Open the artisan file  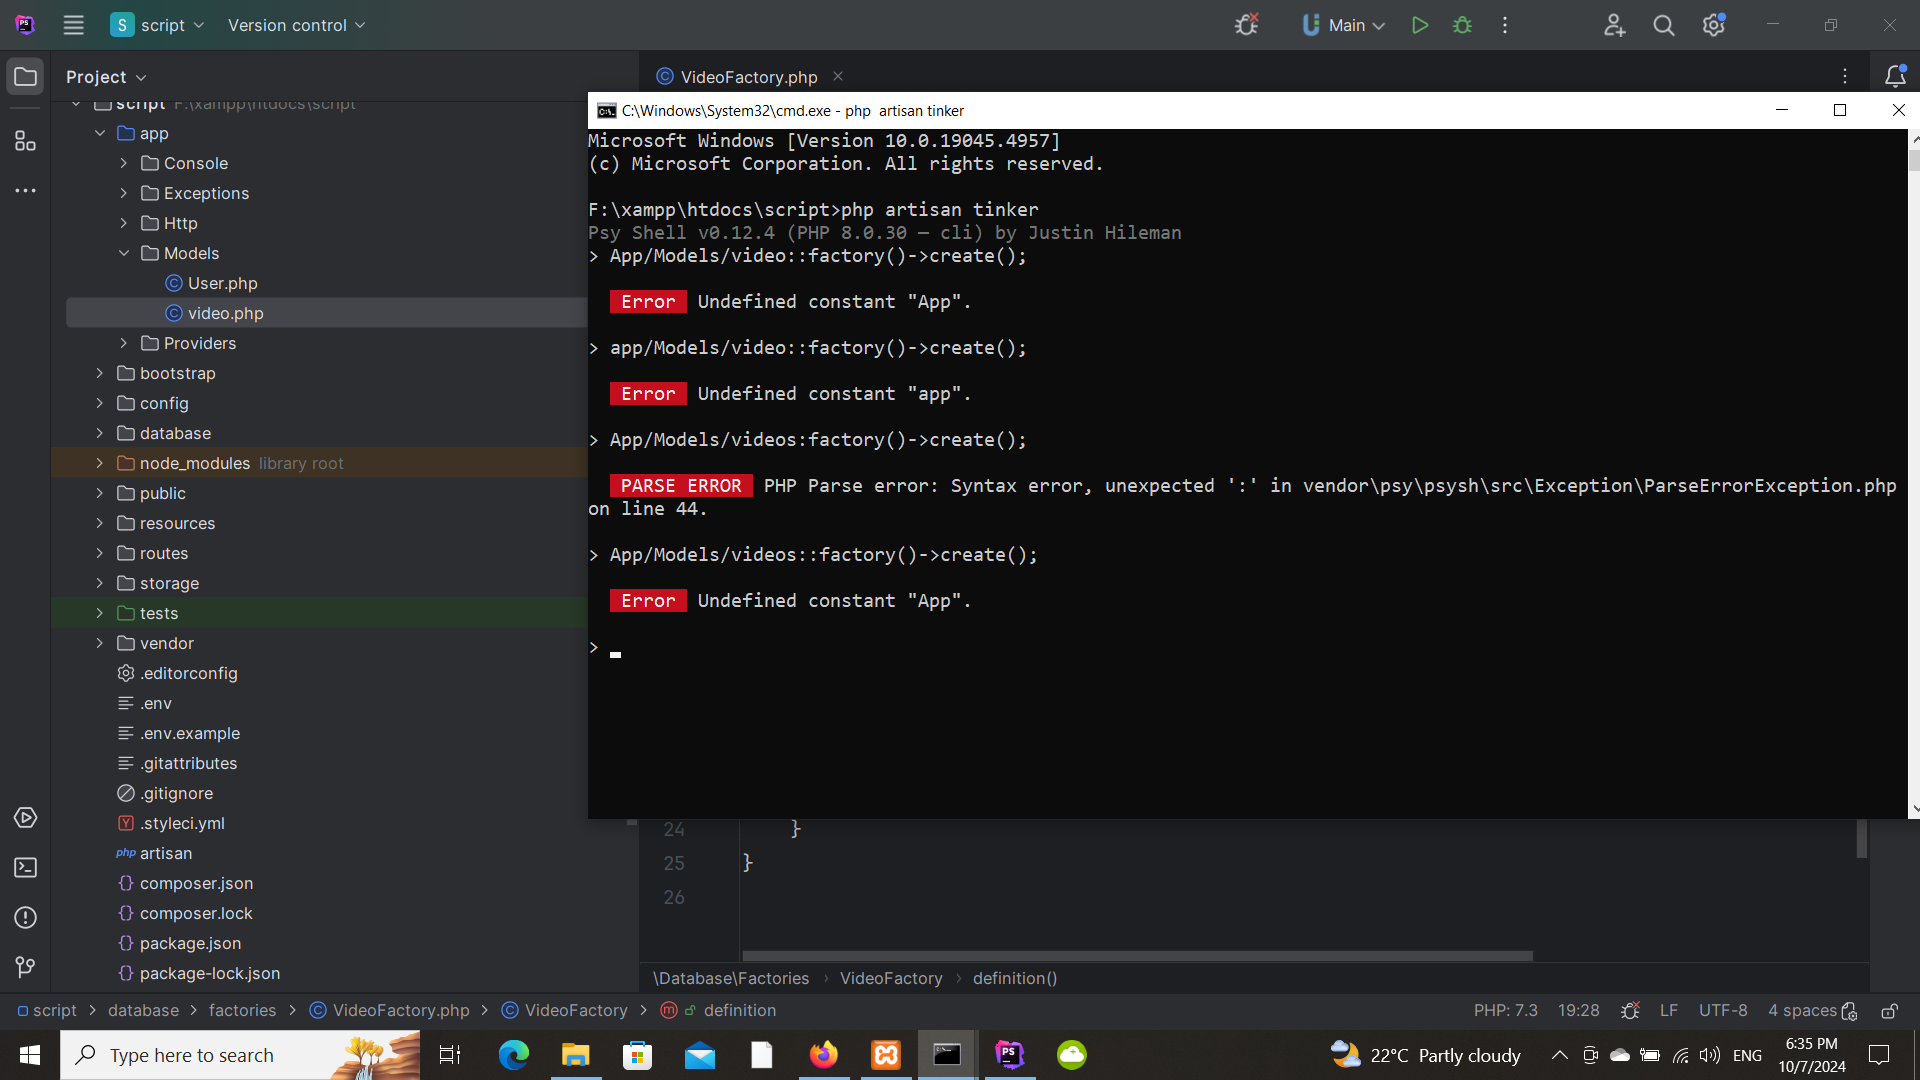165,853
